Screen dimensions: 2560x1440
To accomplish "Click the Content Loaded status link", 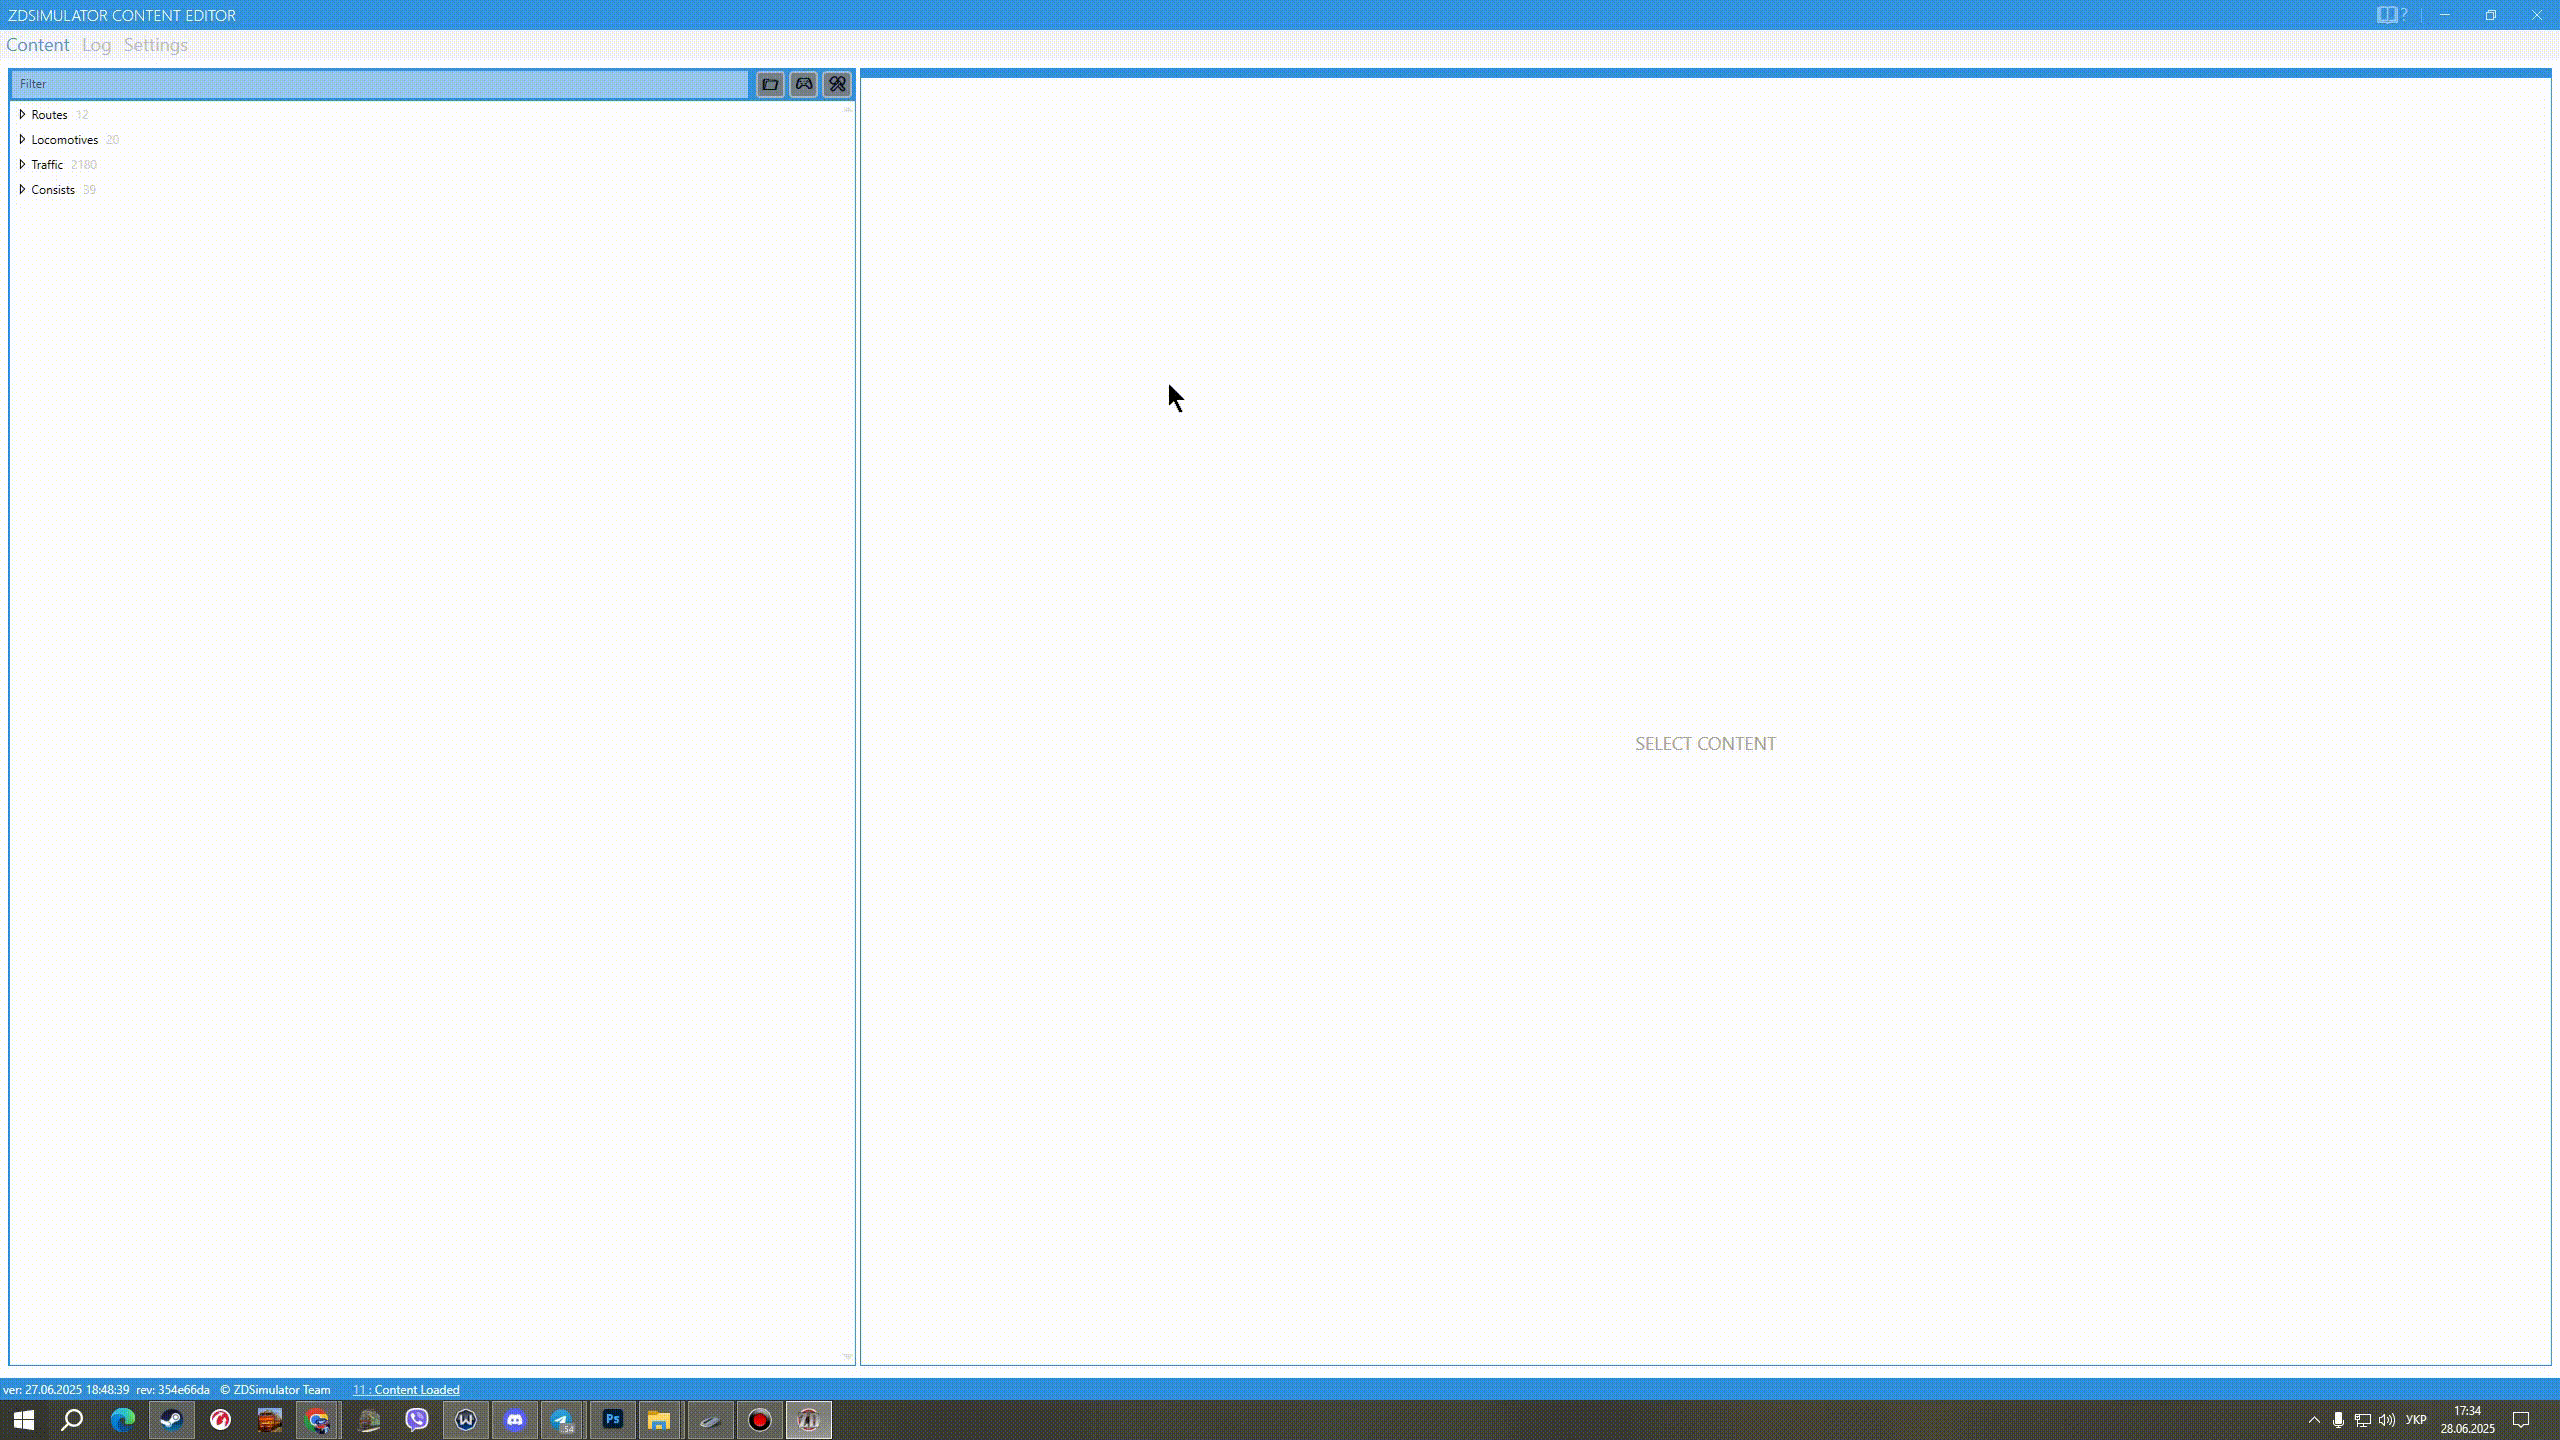I will (405, 1389).
